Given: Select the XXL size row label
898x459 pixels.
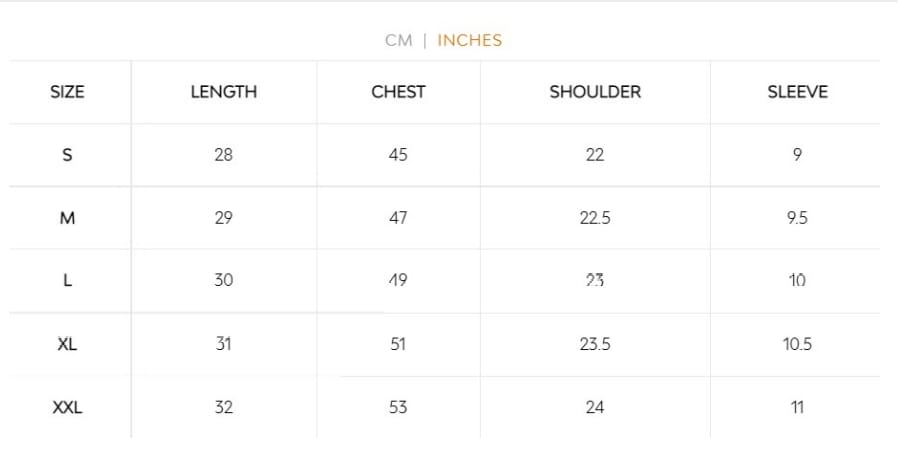Looking at the screenshot, I should pyautogui.click(x=67, y=407).
